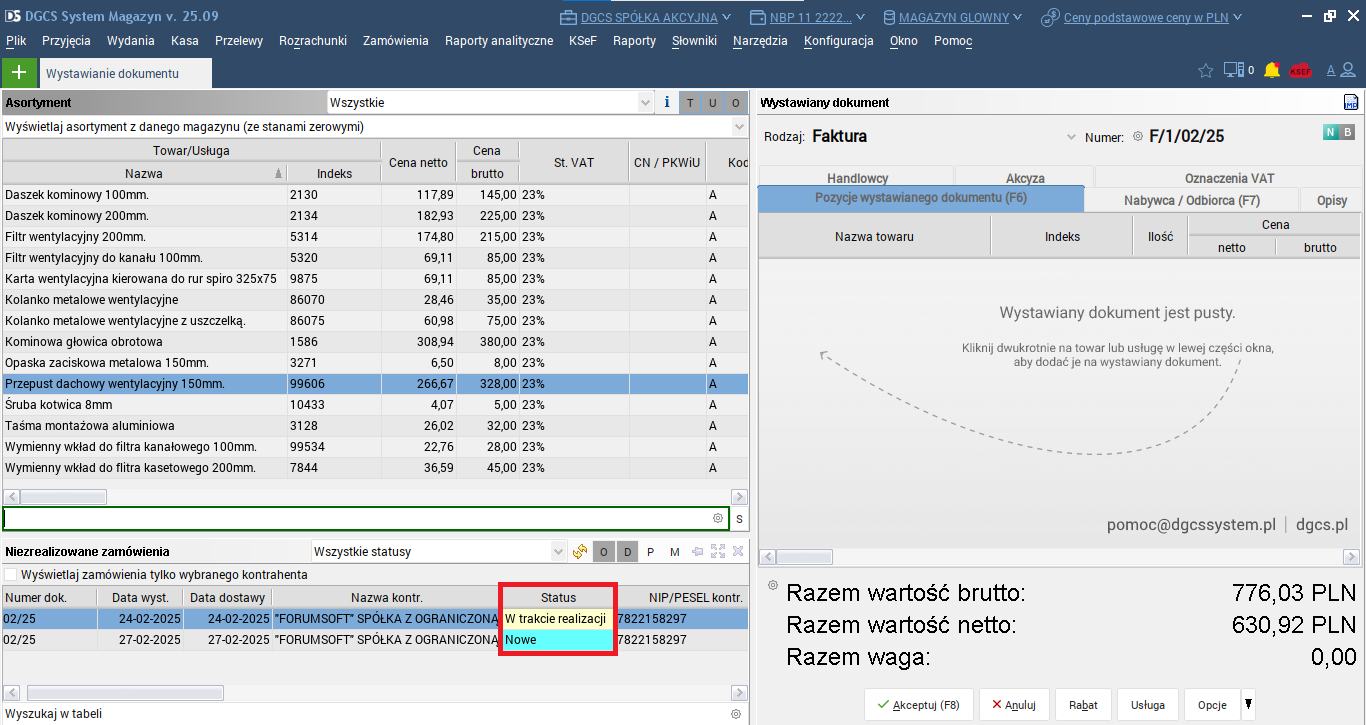Click the Usługa button
This screenshot has width=1366, height=725.
tap(1148, 705)
